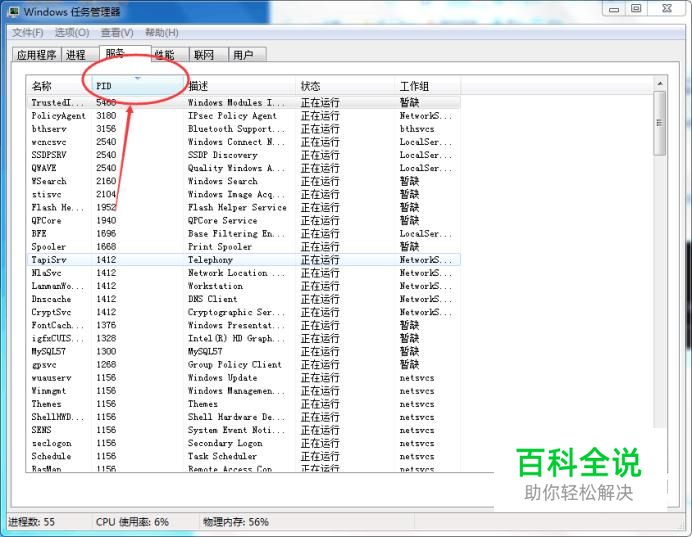The image size is (692, 537).
Task: Select the PolicyAgent service row
Action: click(x=244, y=116)
